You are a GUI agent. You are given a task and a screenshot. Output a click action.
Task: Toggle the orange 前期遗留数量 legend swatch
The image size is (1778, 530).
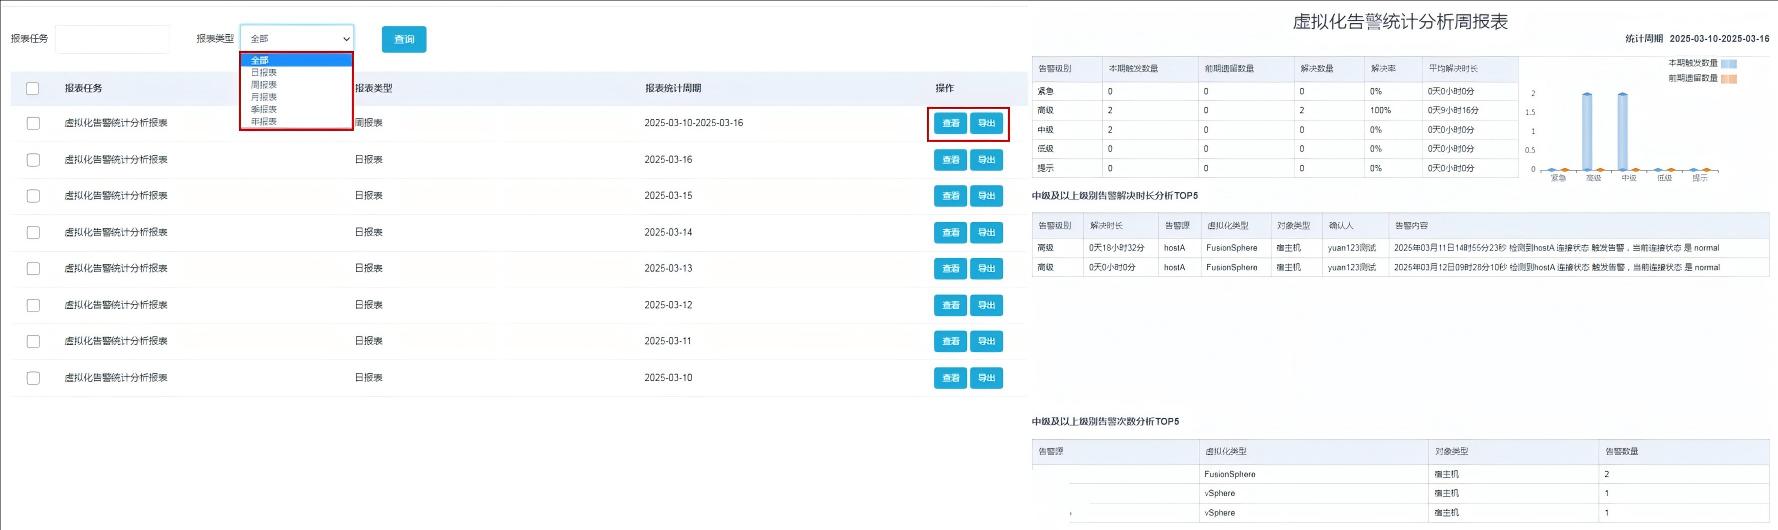point(1729,78)
